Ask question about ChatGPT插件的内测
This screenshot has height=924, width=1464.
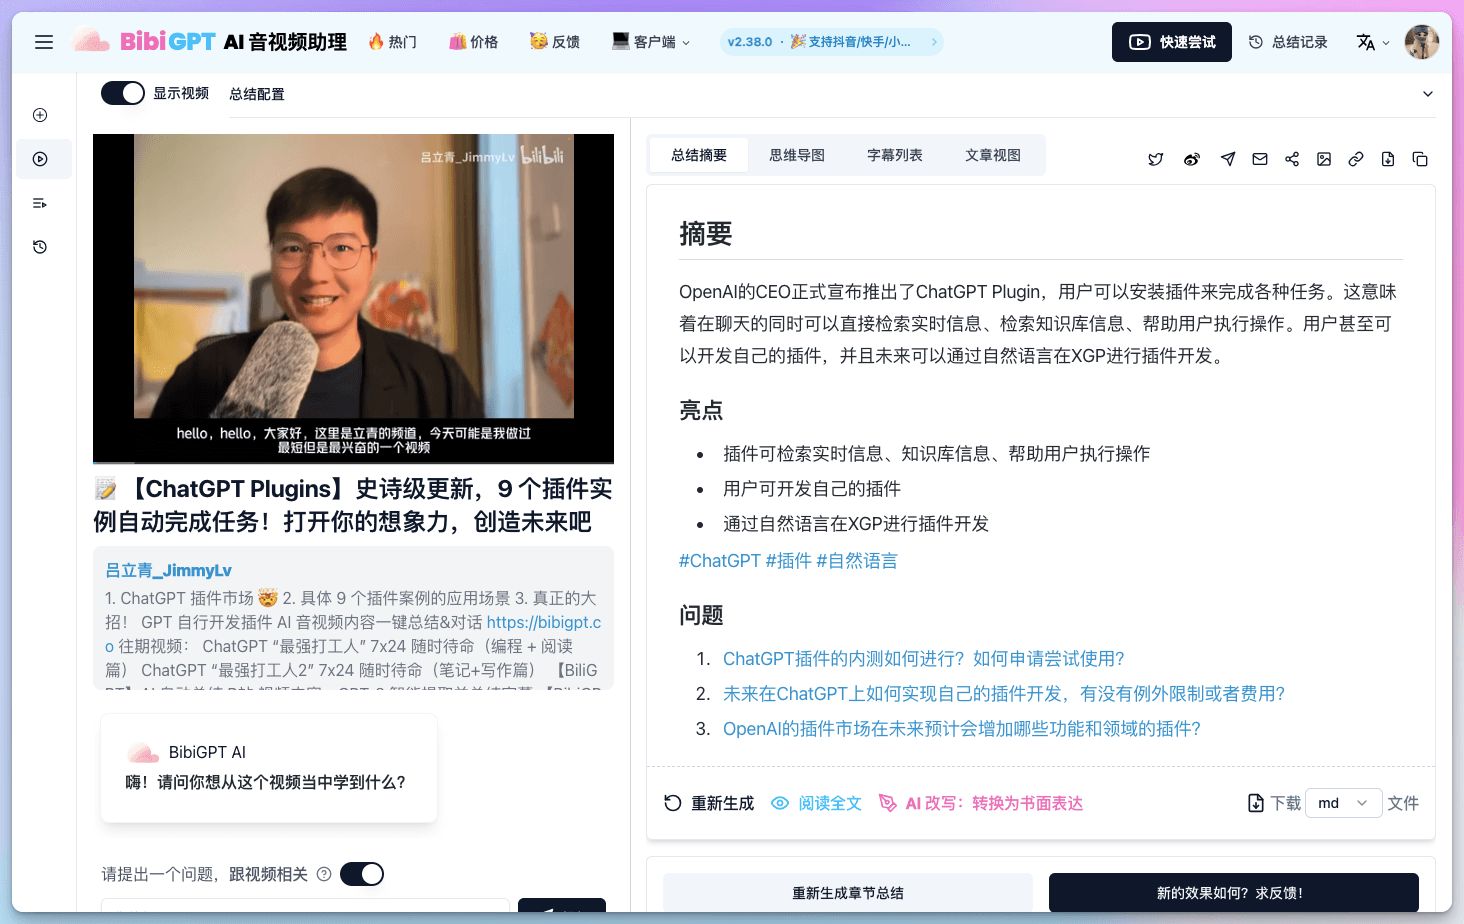[924, 659]
